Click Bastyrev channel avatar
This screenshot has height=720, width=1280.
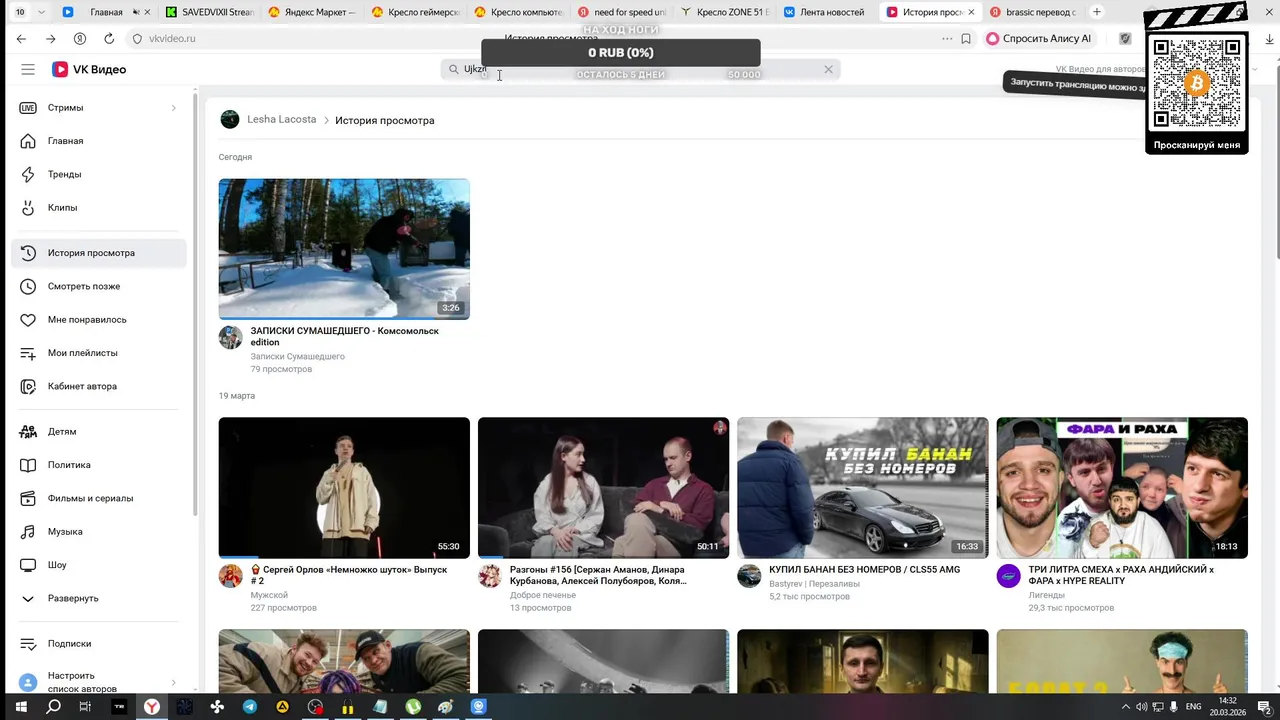(749, 576)
